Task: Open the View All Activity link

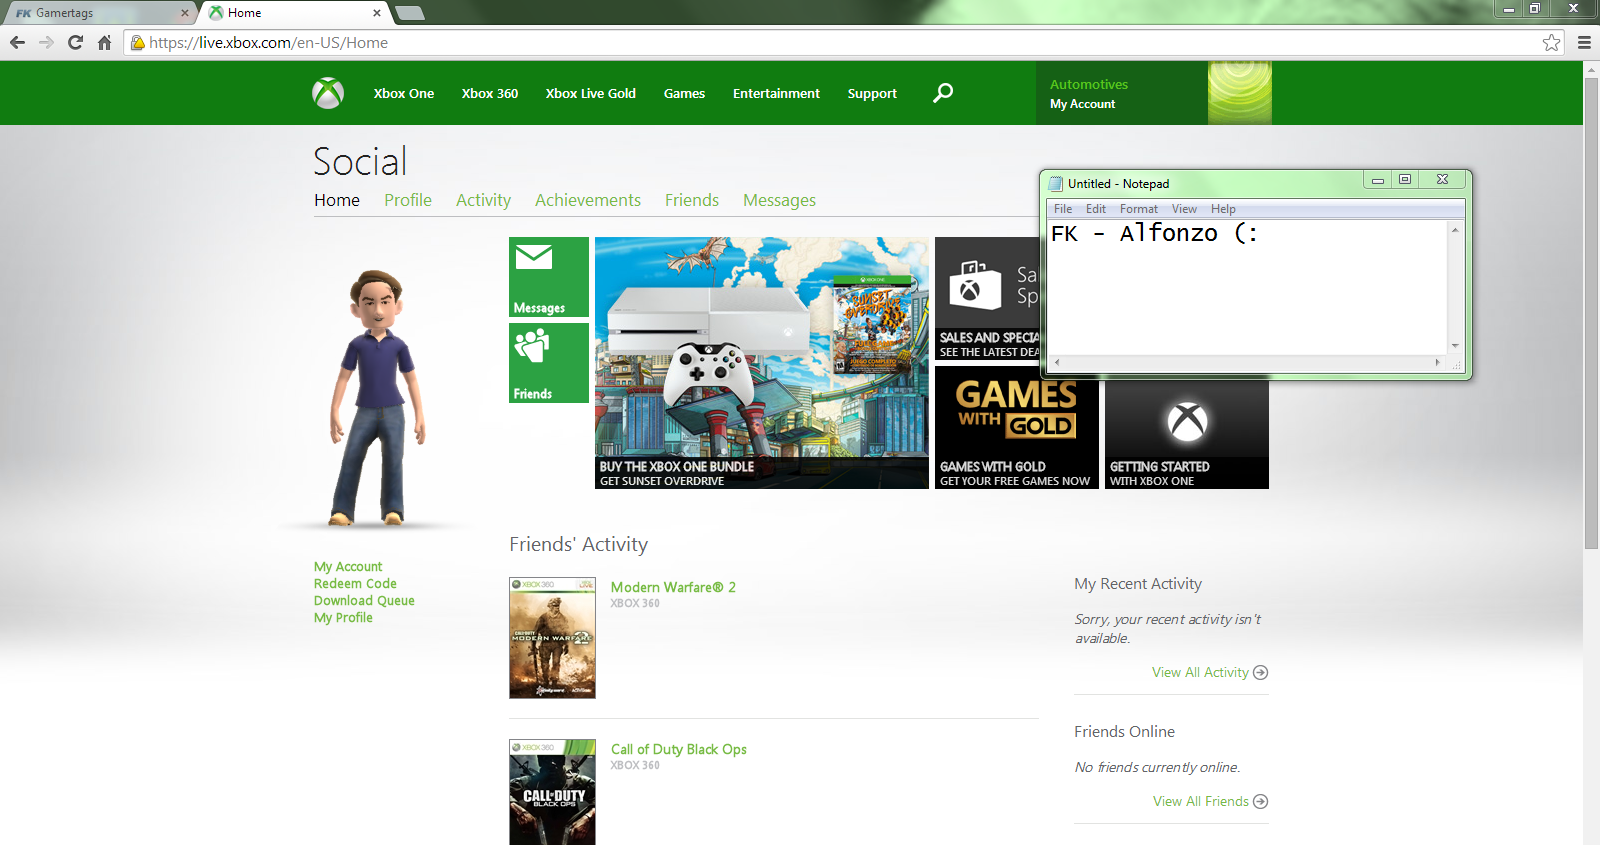Action: pyautogui.click(x=1200, y=672)
